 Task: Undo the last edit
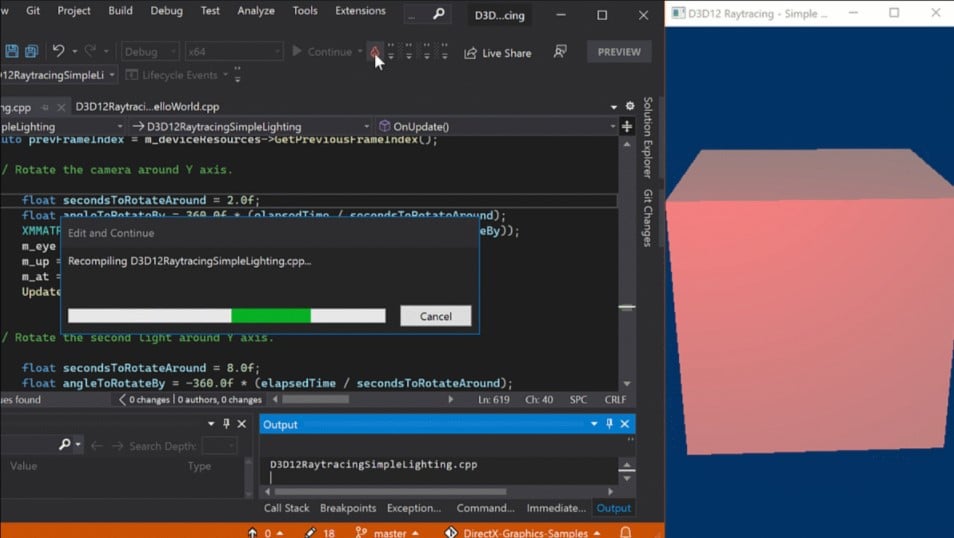58,51
